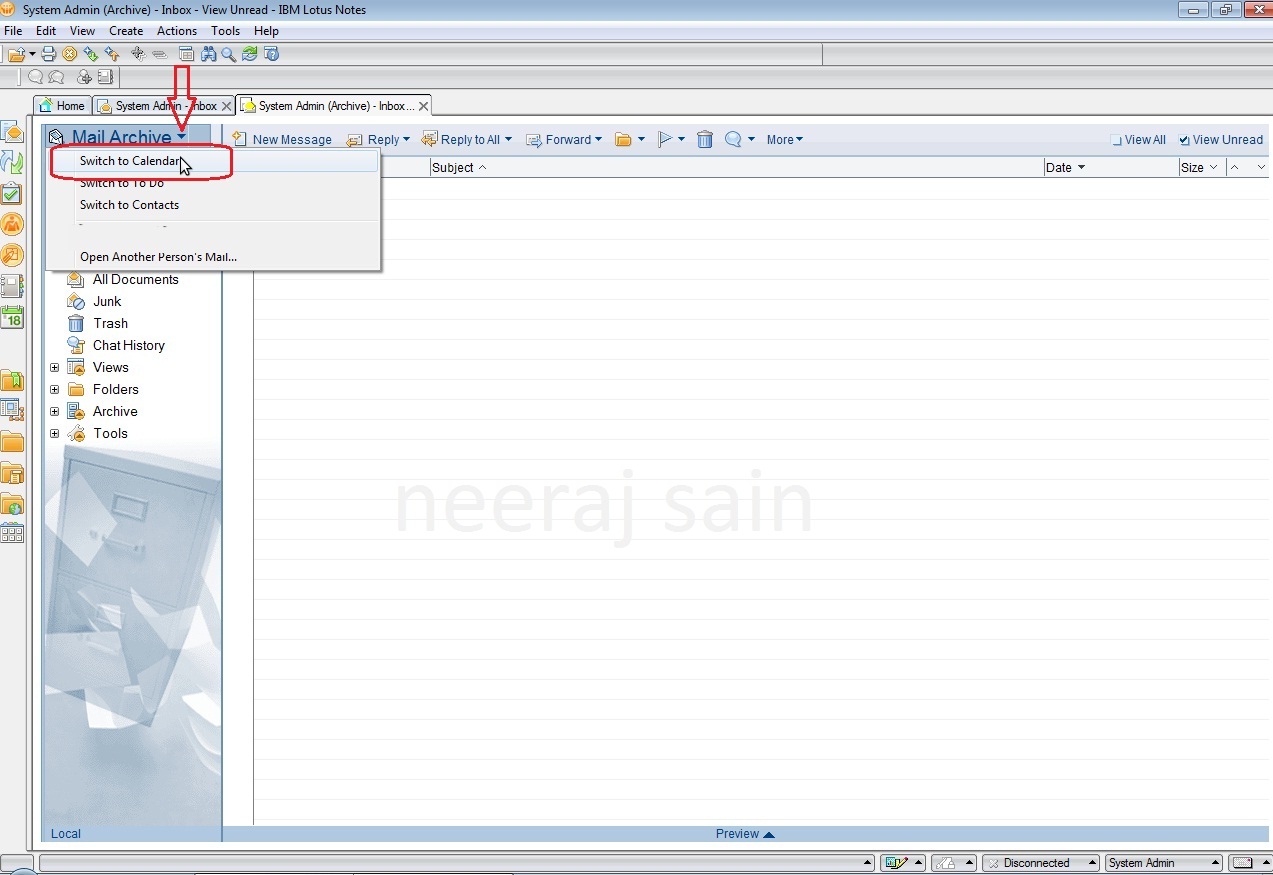The width and height of the screenshot is (1273, 875).
Task: Click the navigate down green arrow icon
Action: pyautogui.click(x=91, y=54)
